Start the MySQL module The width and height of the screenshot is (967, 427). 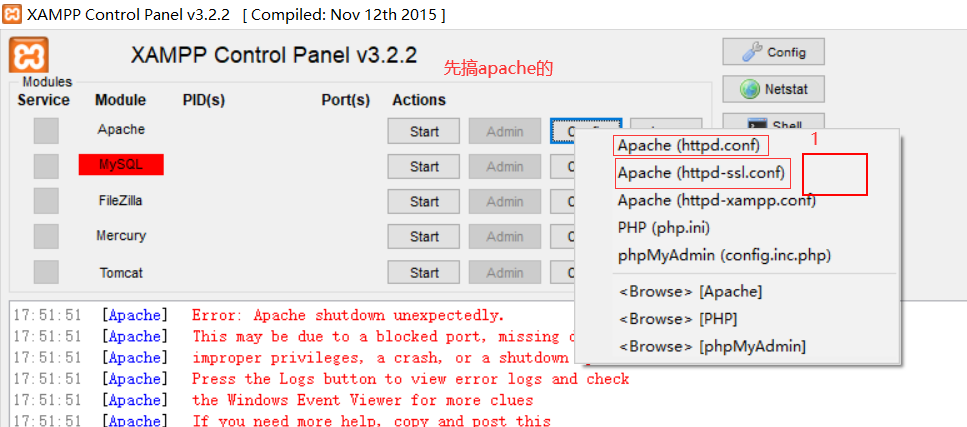[x=424, y=167]
